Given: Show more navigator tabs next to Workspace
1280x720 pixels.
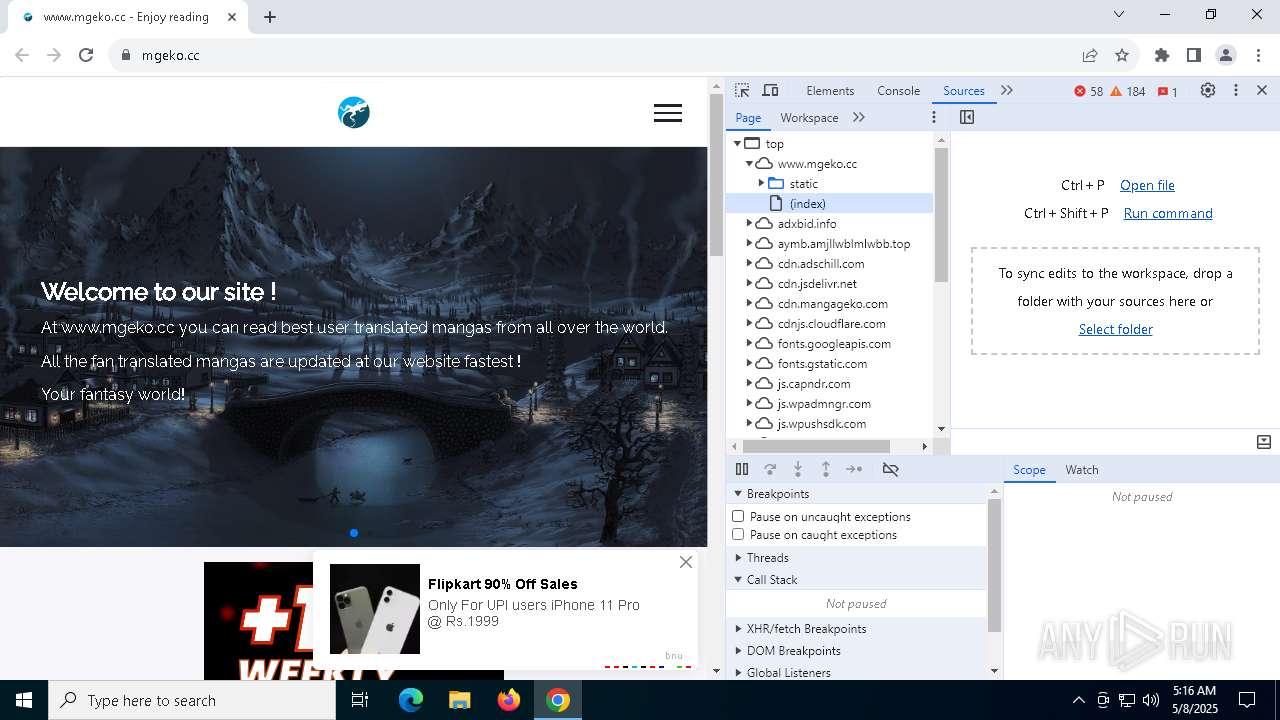Looking at the screenshot, I should coord(859,117).
